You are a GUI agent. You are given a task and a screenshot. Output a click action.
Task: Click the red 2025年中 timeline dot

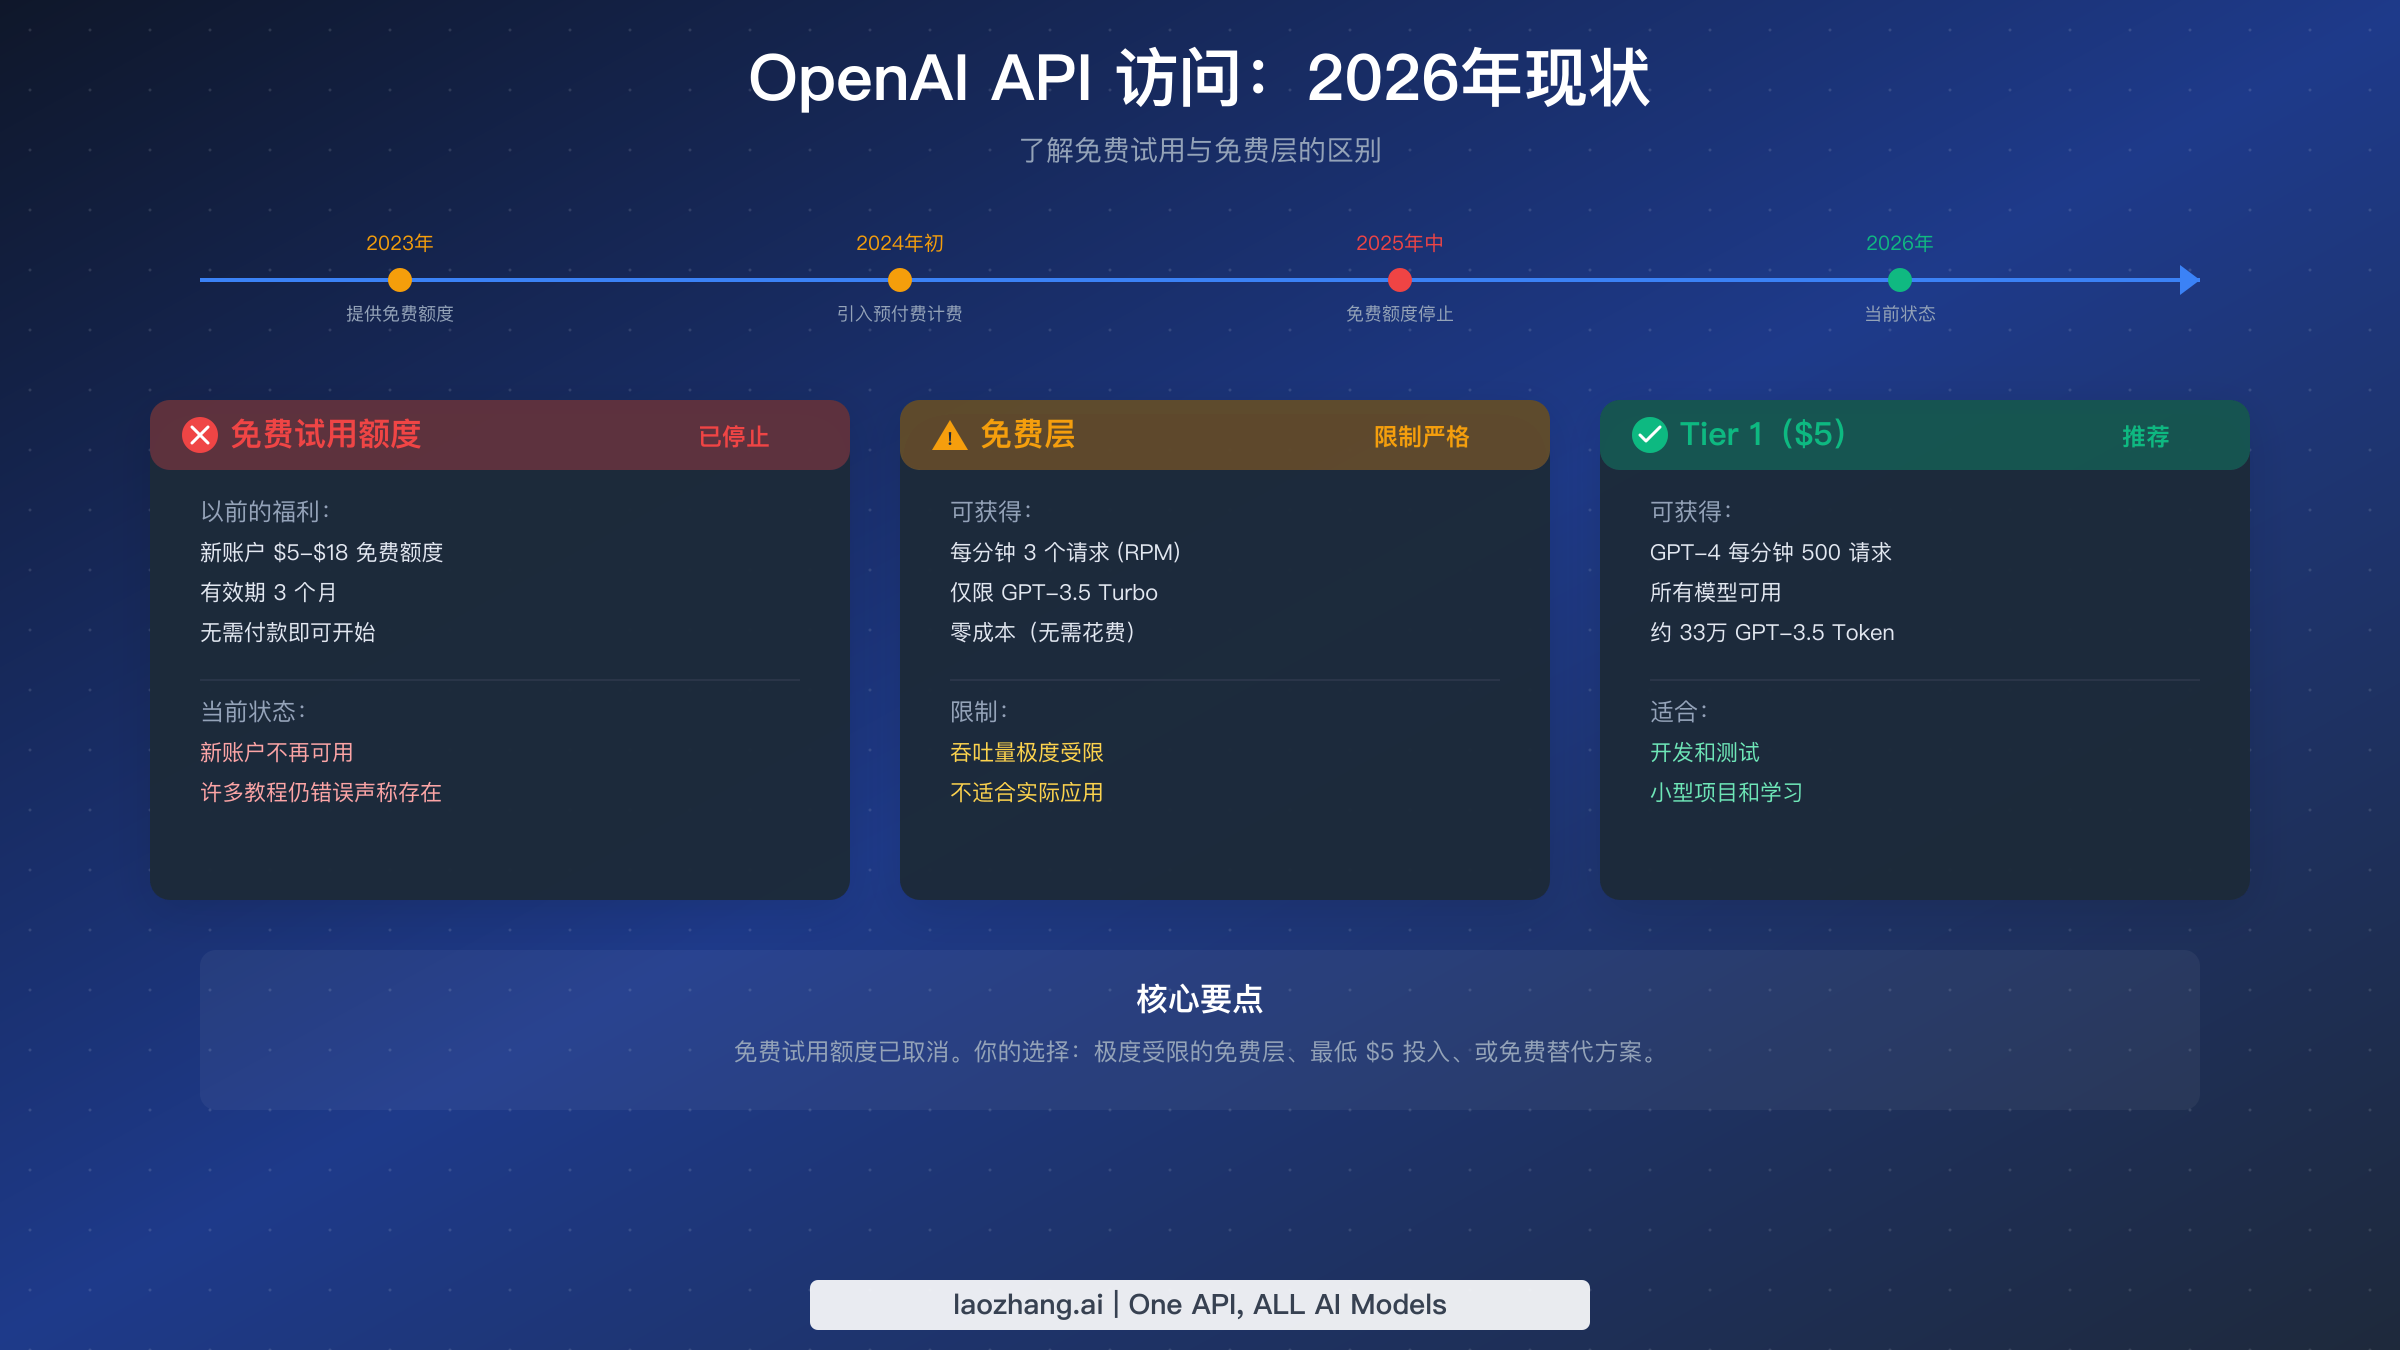[x=1398, y=281]
